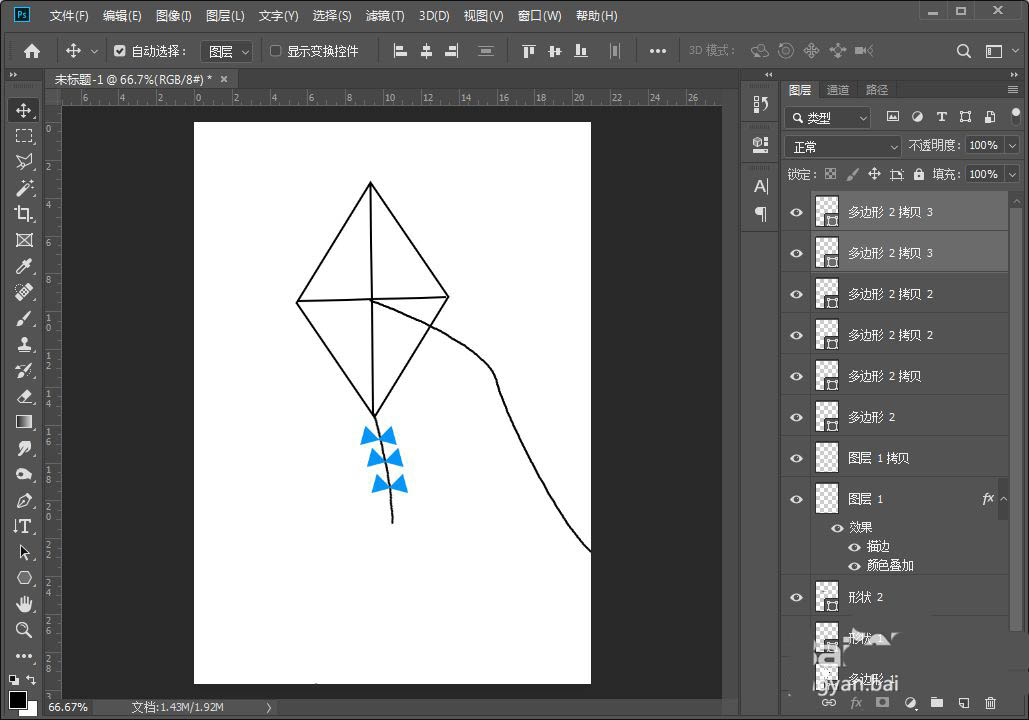The height and width of the screenshot is (720, 1029).
Task: Filter layers by type layers (T icon)
Action: [x=942, y=117]
